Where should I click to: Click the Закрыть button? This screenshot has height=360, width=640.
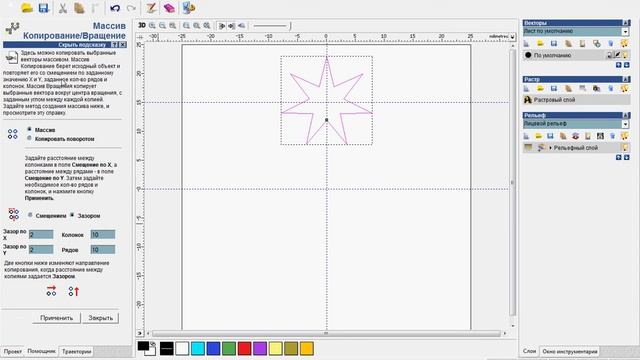coord(100,318)
